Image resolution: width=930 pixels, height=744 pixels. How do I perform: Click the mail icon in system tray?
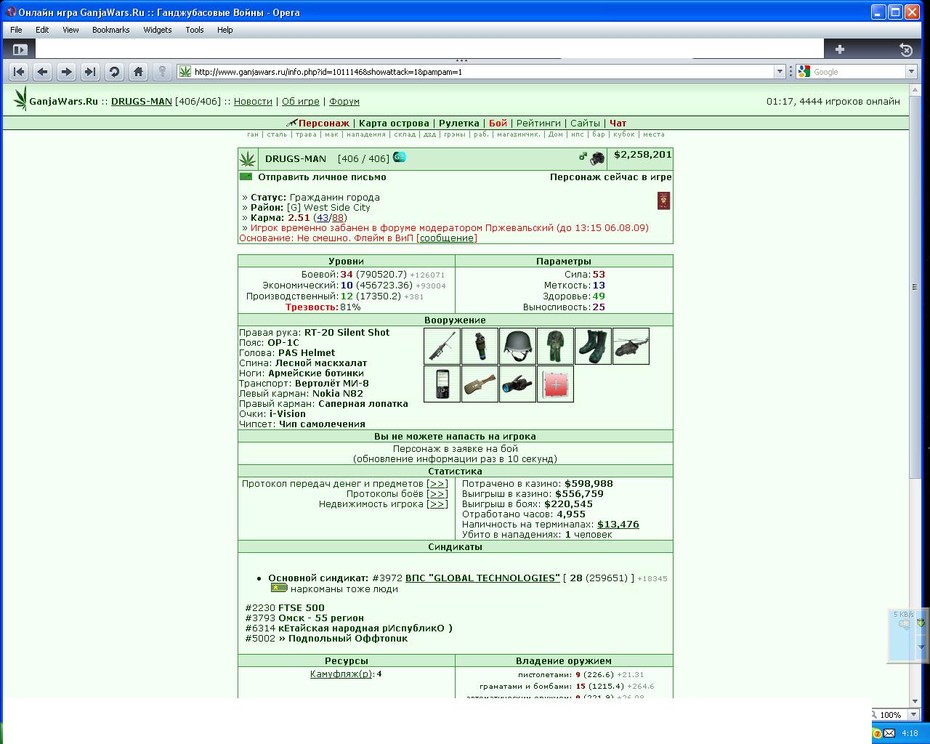[889, 733]
